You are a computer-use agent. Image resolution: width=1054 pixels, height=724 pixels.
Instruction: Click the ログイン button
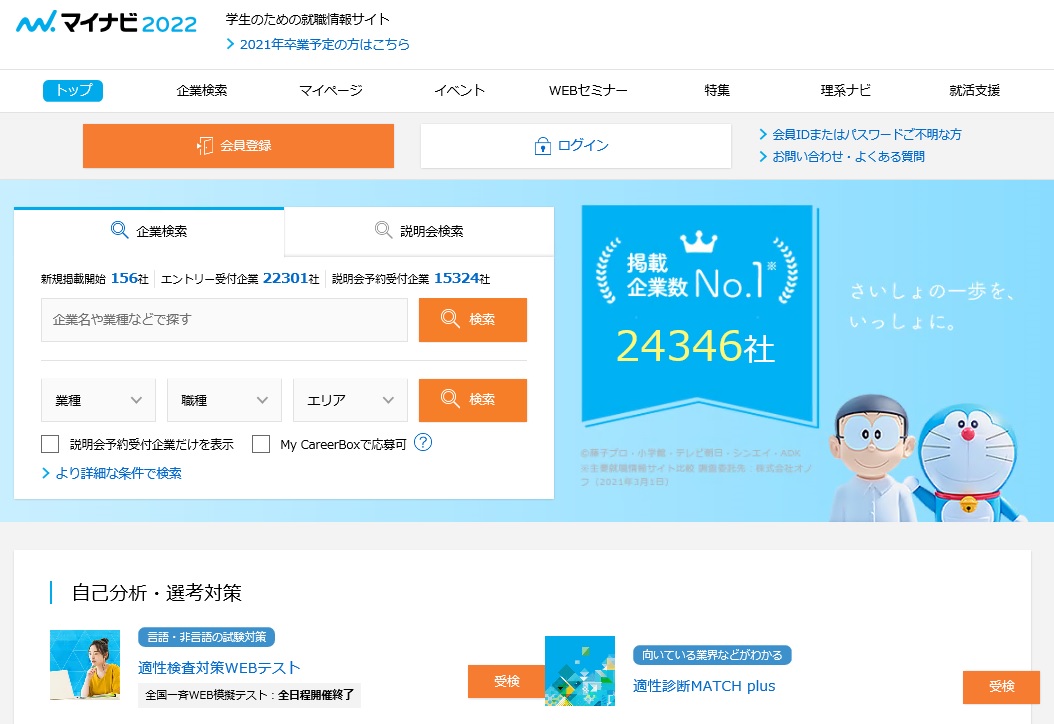pos(575,146)
